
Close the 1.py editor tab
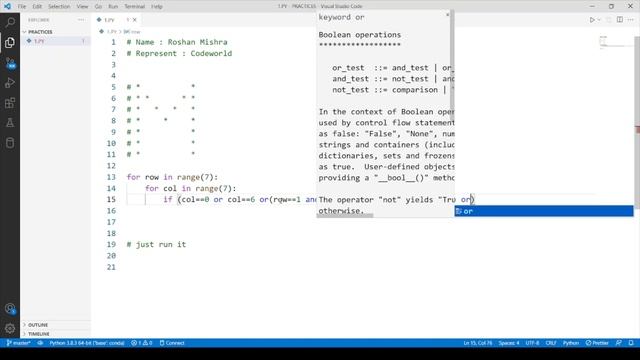tap(134, 20)
